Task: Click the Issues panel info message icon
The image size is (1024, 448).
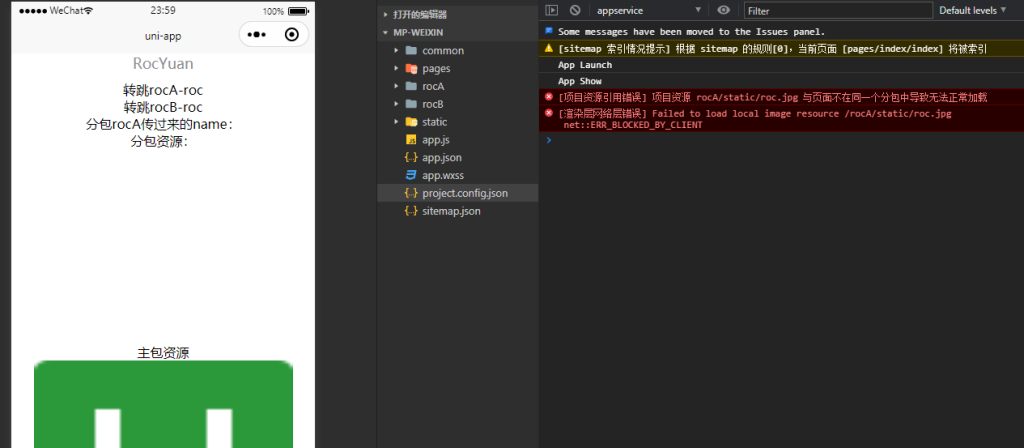Action: pos(549,31)
